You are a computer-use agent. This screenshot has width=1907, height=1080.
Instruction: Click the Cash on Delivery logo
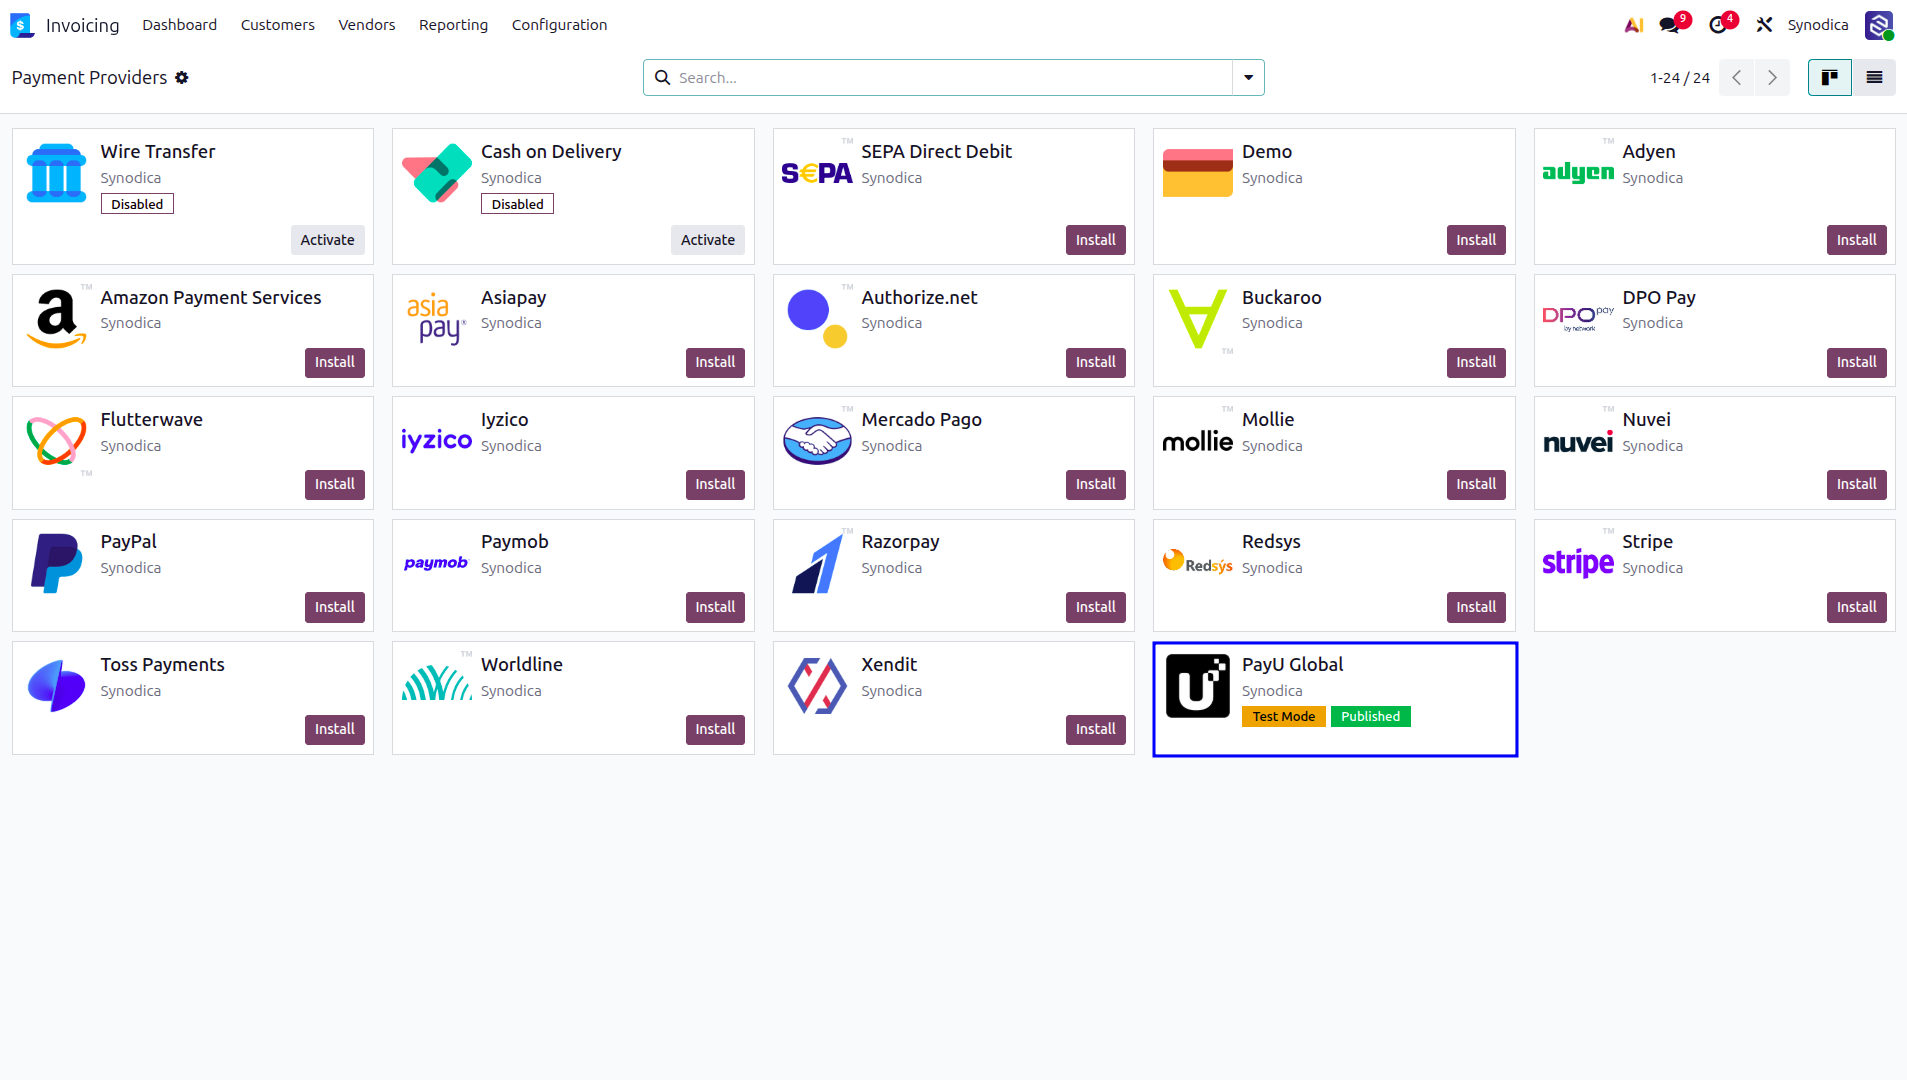(437, 173)
